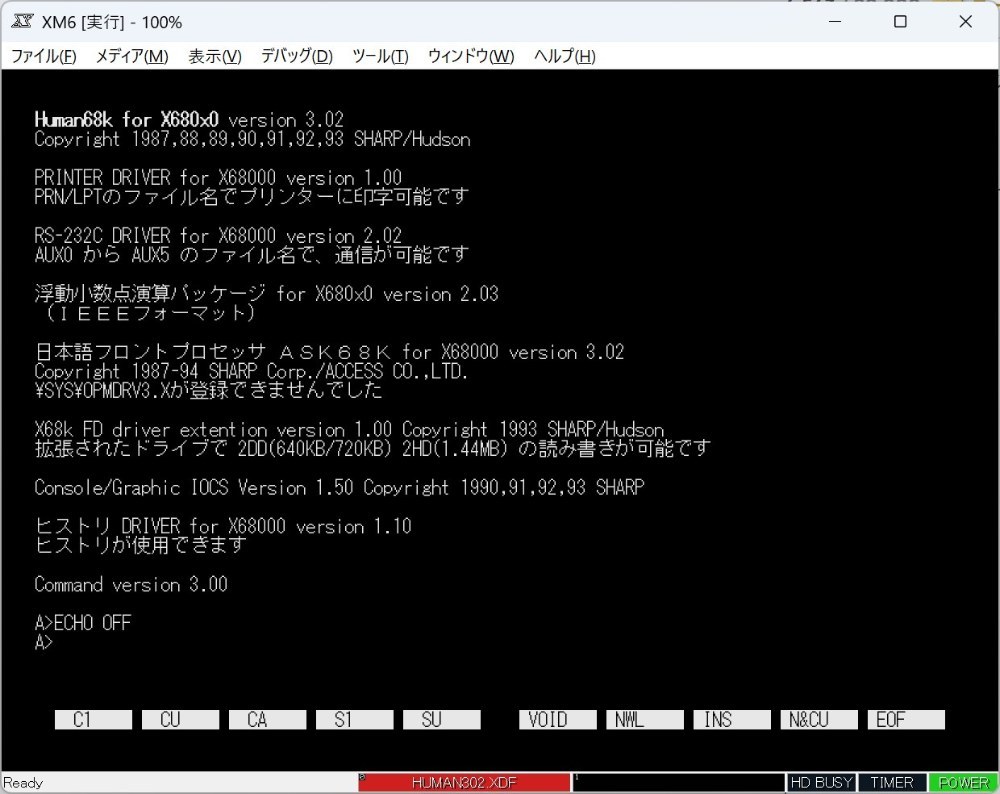This screenshot has width=1000, height=794.
Task: Open the 表示(V) menu
Action: (214, 56)
